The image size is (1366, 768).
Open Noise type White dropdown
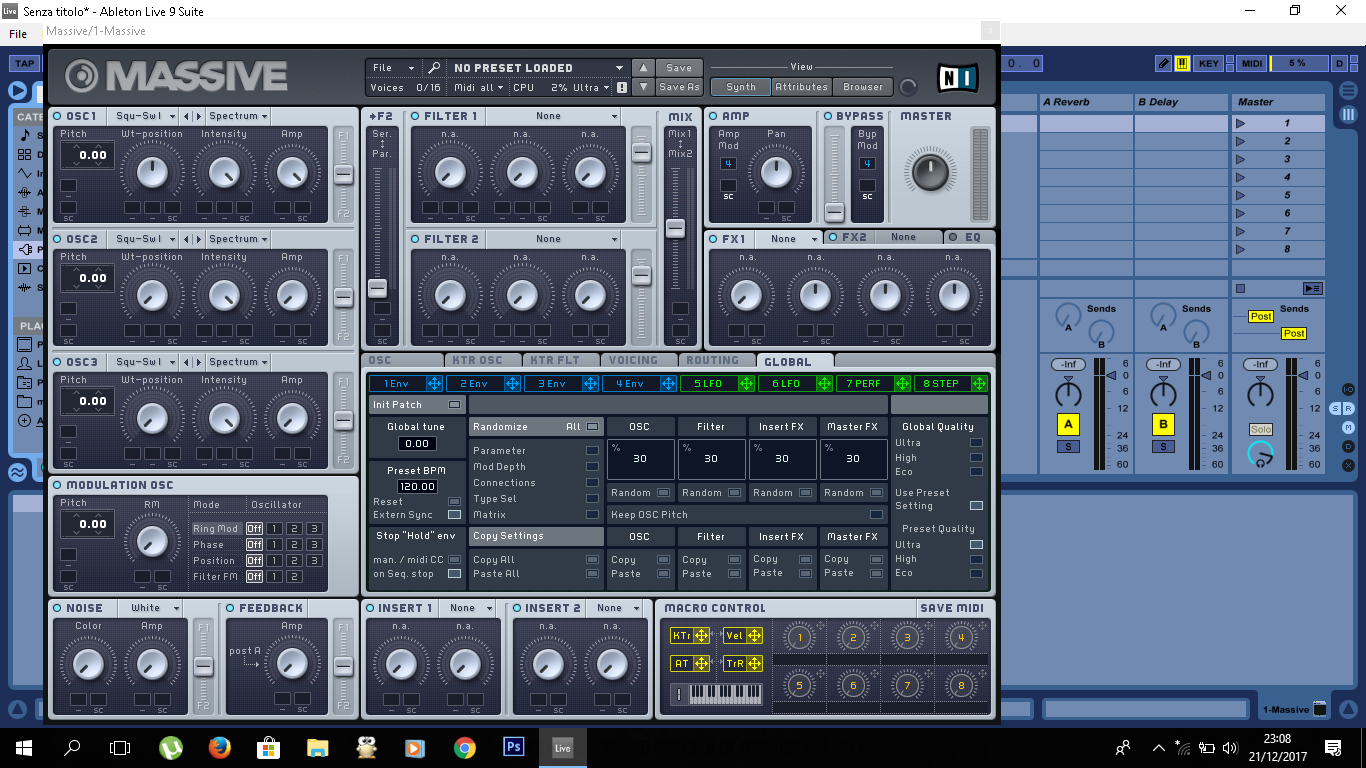150,608
